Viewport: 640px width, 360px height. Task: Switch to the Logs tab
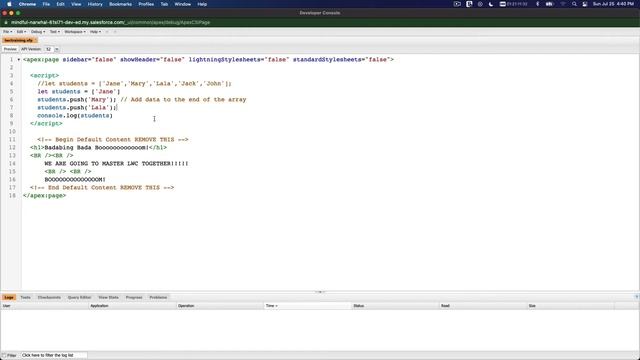(x=9, y=298)
